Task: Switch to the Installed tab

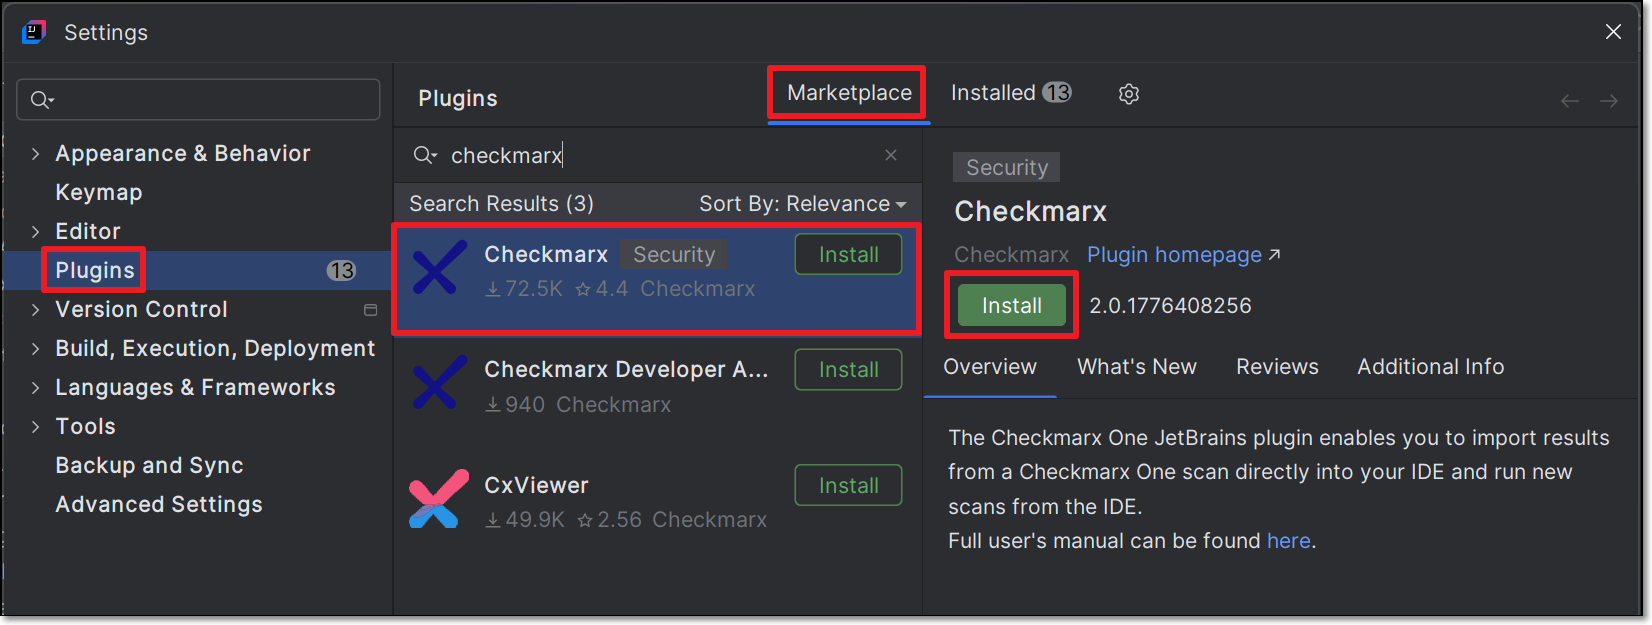Action: [x=1011, y=93]
